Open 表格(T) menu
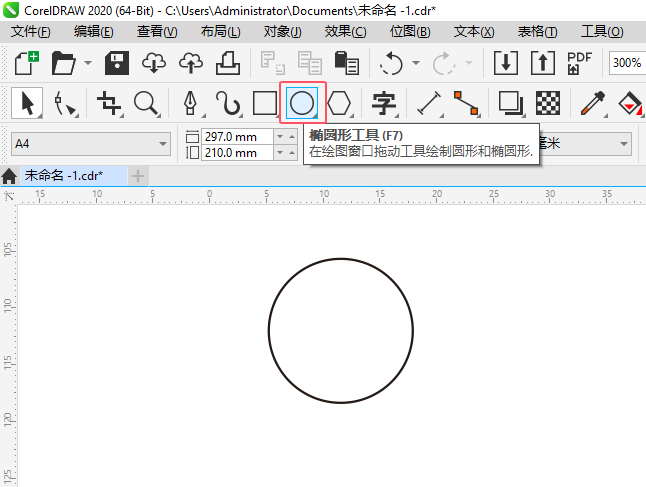 pos(537,32)
